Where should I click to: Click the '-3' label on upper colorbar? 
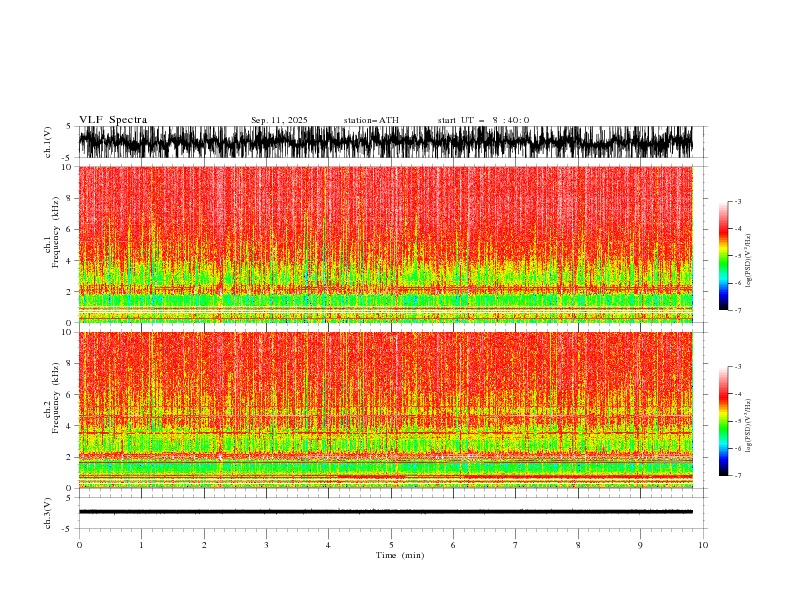click(737, 201)
